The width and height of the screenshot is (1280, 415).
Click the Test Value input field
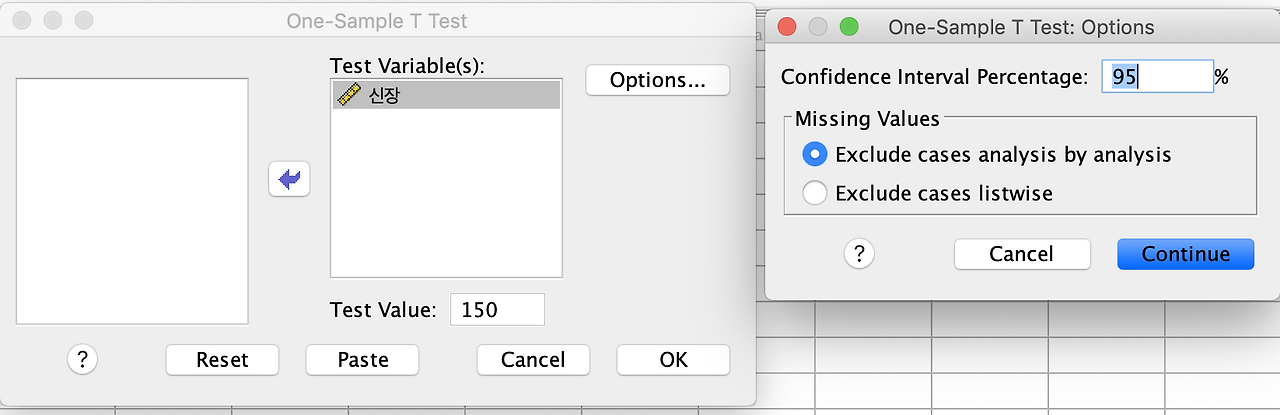pyautogui.click(x=497, y=310)
